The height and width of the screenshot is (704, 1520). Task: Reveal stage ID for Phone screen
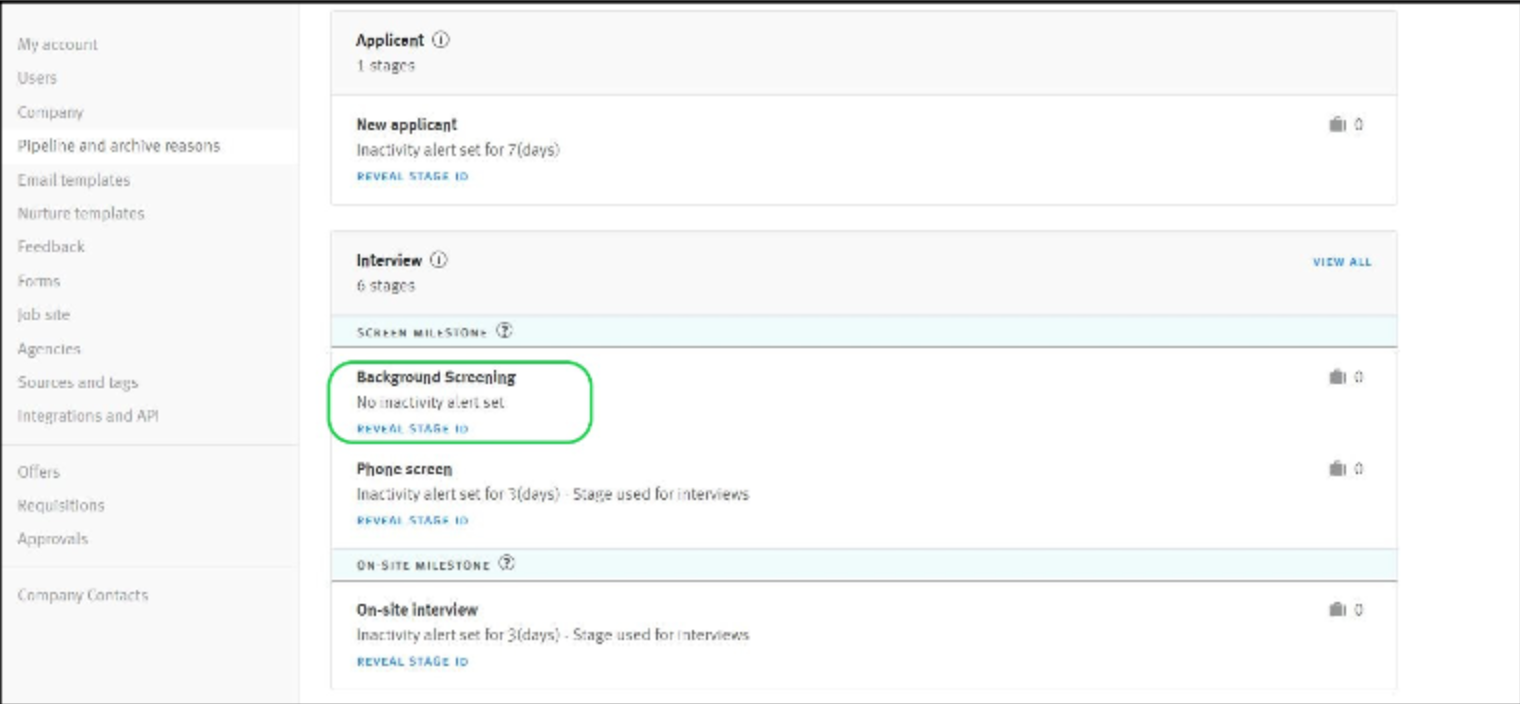pyautogui.click(x=412, y=521)
